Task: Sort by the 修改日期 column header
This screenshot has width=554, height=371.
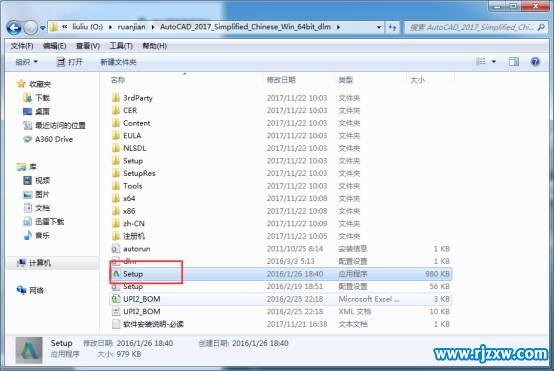Action: tap(281, 80)
